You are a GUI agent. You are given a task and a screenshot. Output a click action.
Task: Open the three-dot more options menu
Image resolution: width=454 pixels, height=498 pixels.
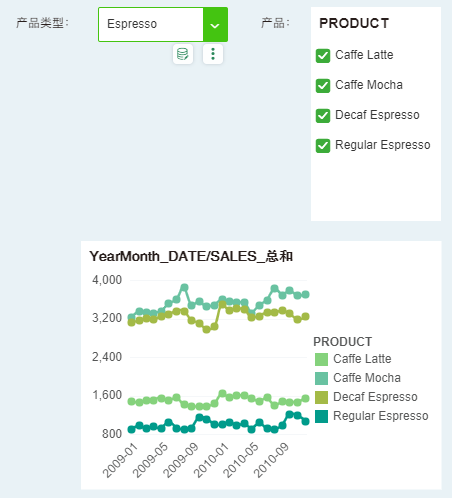[x=213, y=54]
